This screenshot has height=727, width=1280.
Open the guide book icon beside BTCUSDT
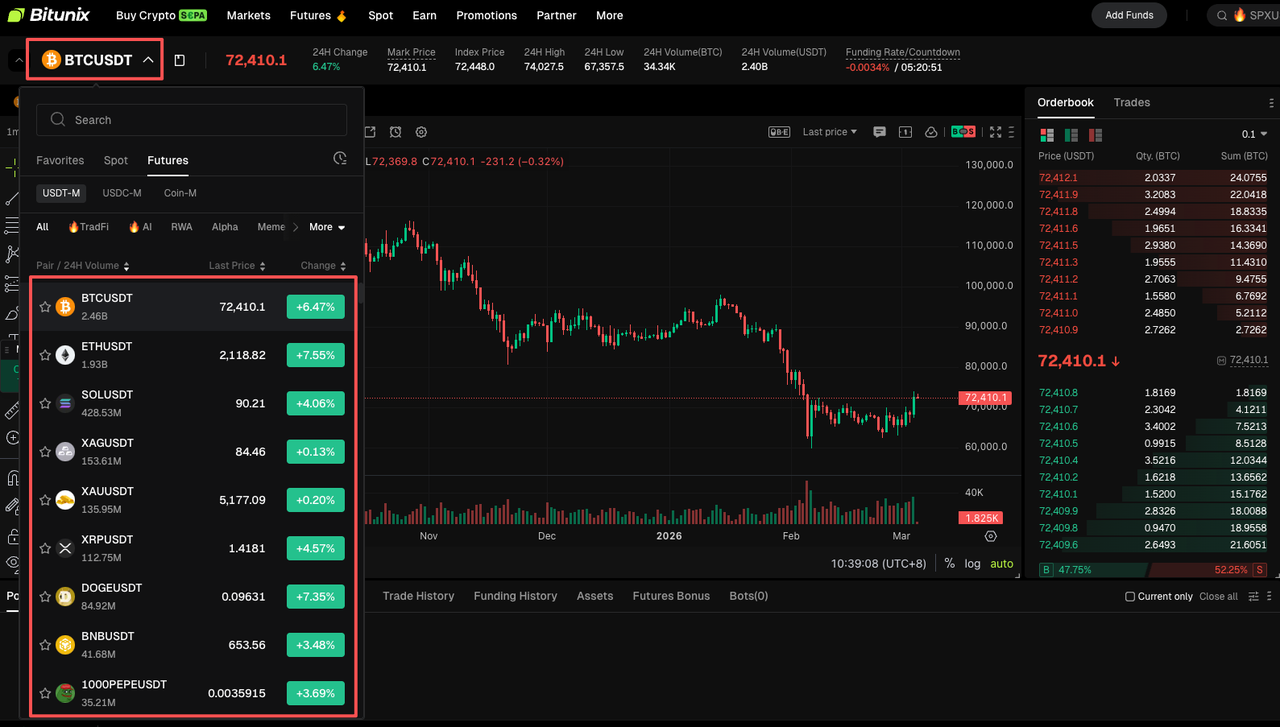tap(180, 60)
